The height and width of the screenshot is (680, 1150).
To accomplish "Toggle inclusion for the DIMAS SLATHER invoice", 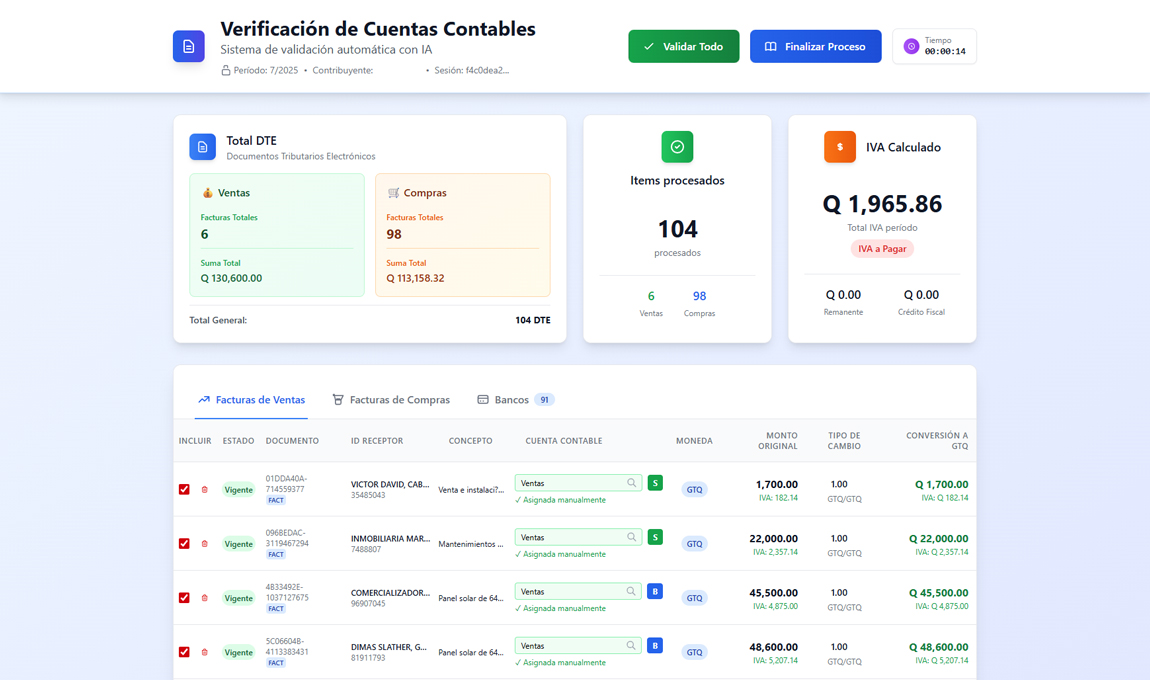I will click(x=184, y=651).
